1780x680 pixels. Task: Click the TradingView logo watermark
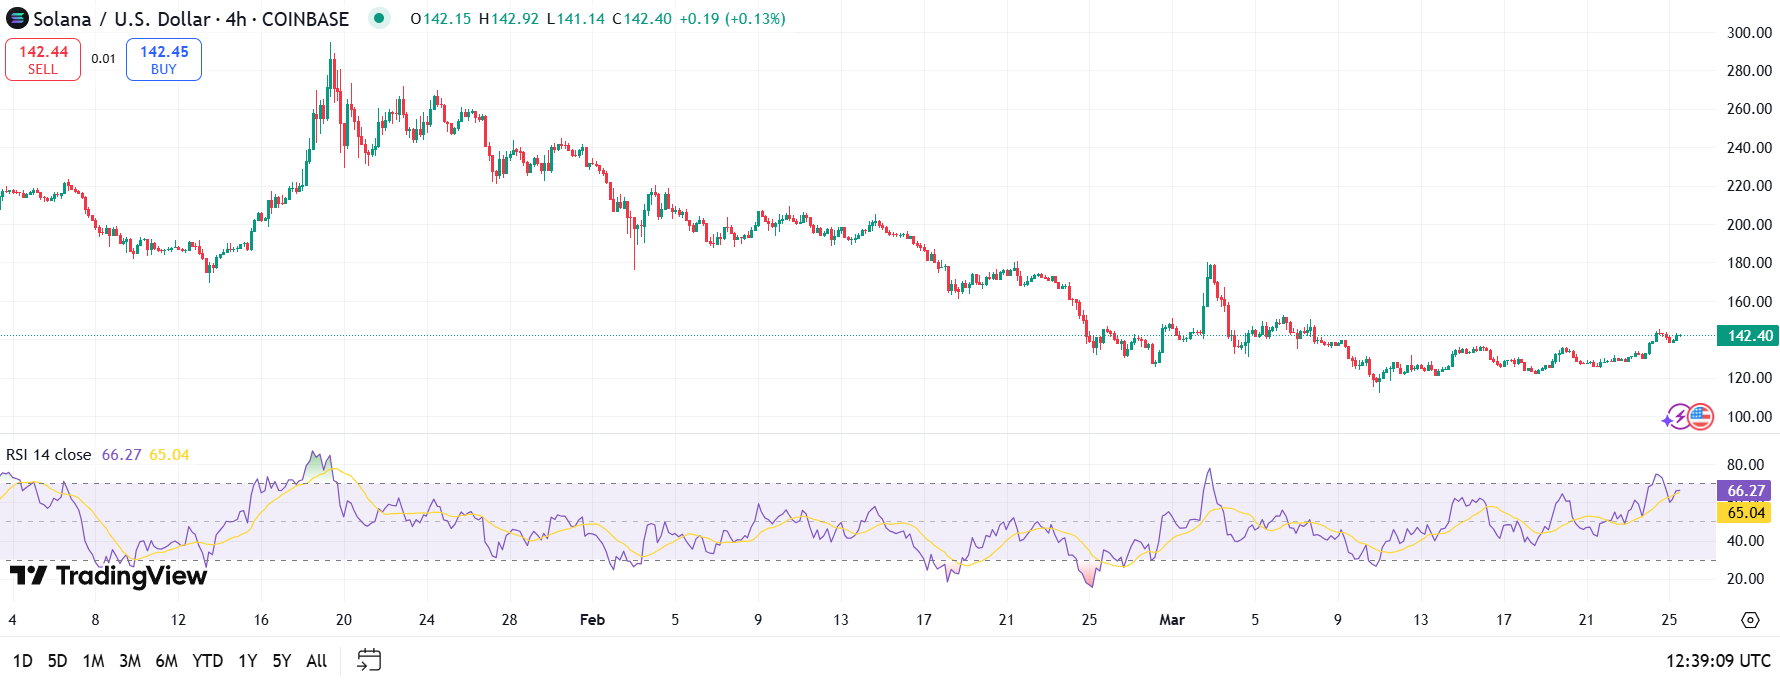108,576
